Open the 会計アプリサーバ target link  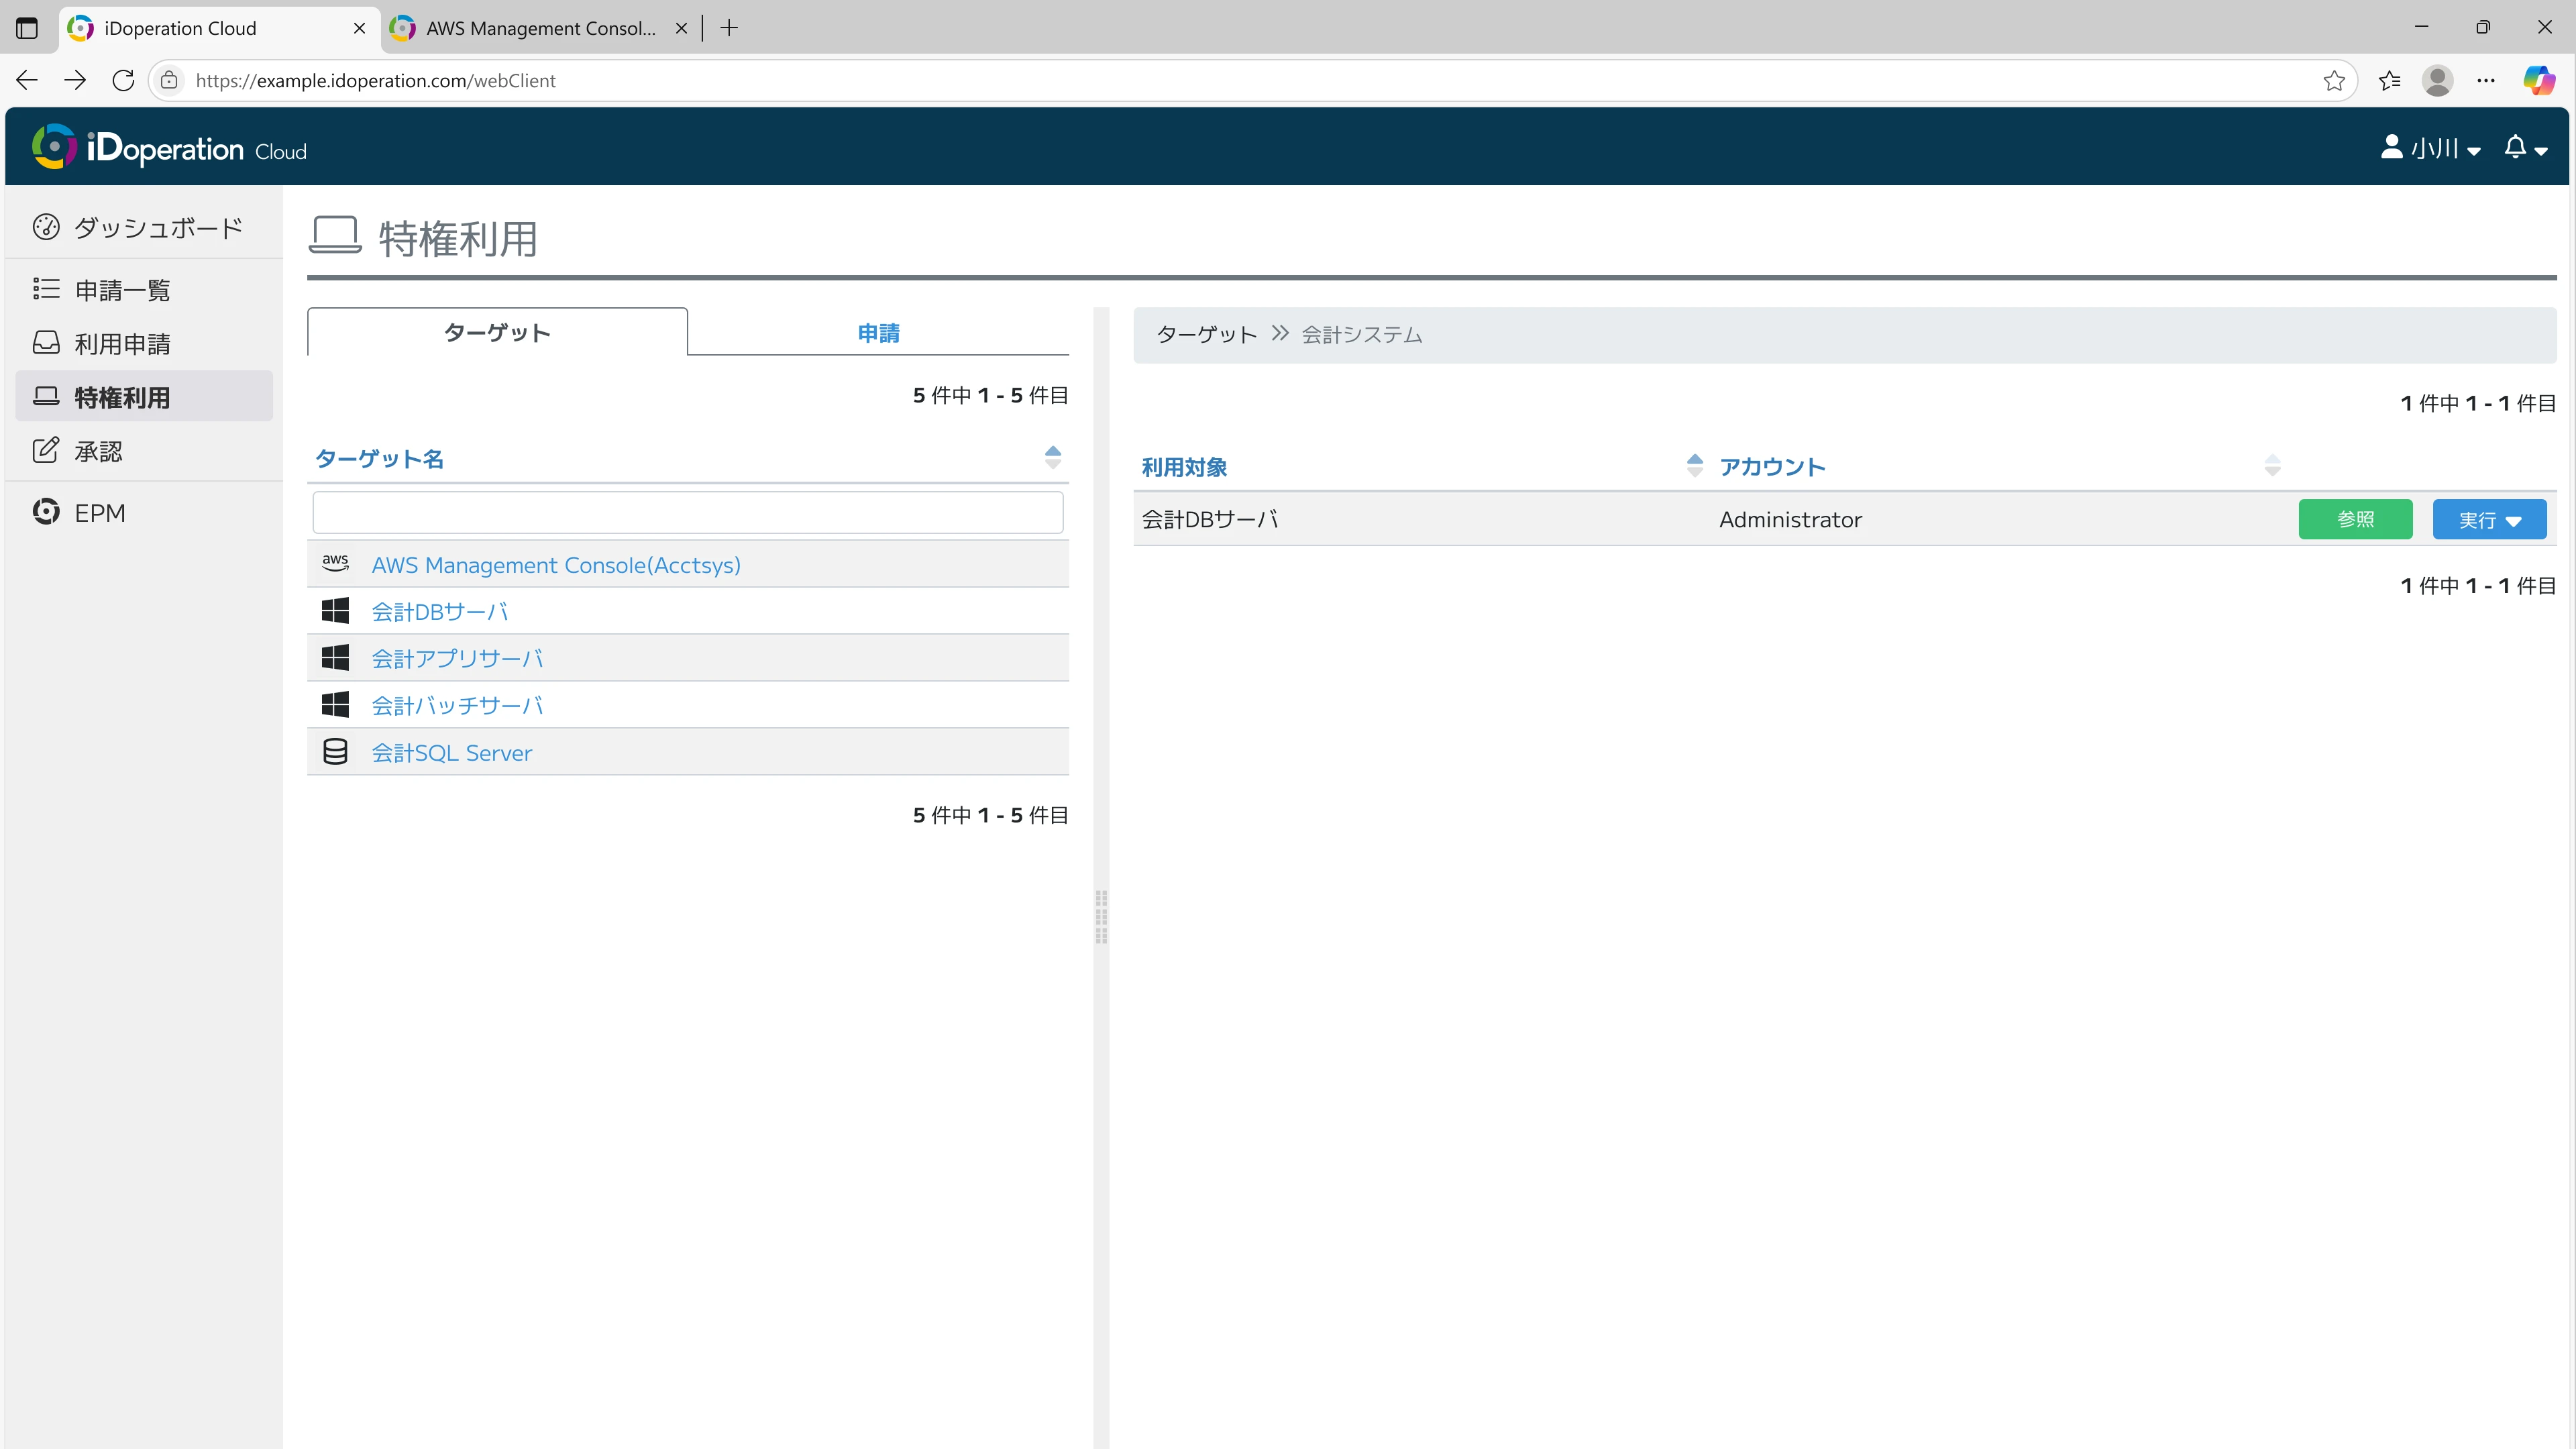point(457,658)
